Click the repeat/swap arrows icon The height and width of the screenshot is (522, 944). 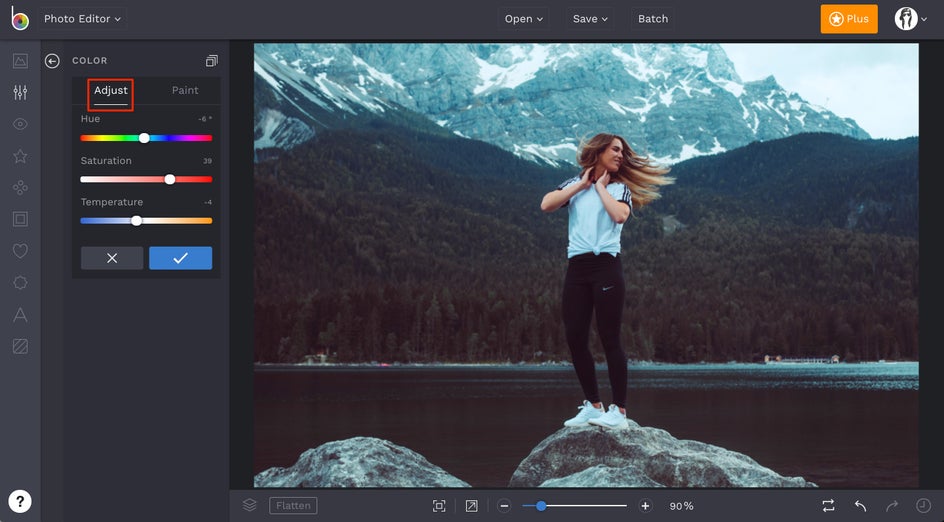(828, 506)
